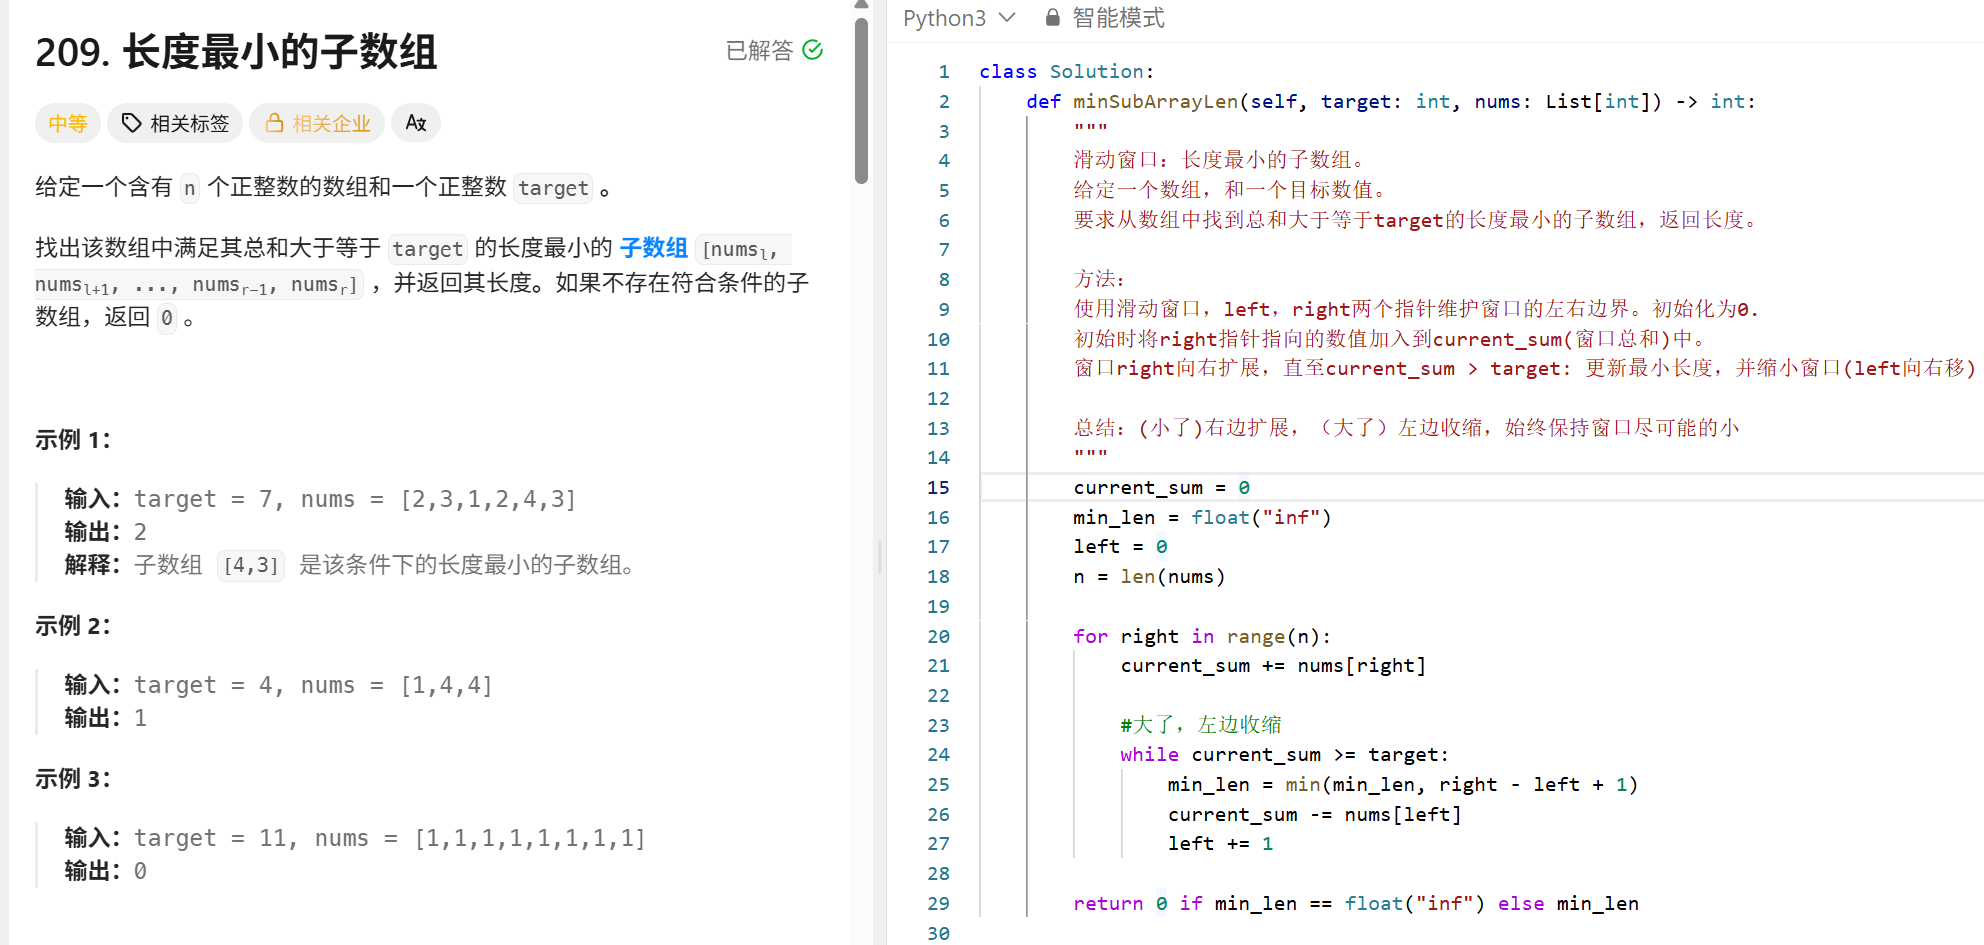This screenshot has width=1984, height=945.
Task: Click the scrollbar up arrow in description panel
Action: coord(862,5)
